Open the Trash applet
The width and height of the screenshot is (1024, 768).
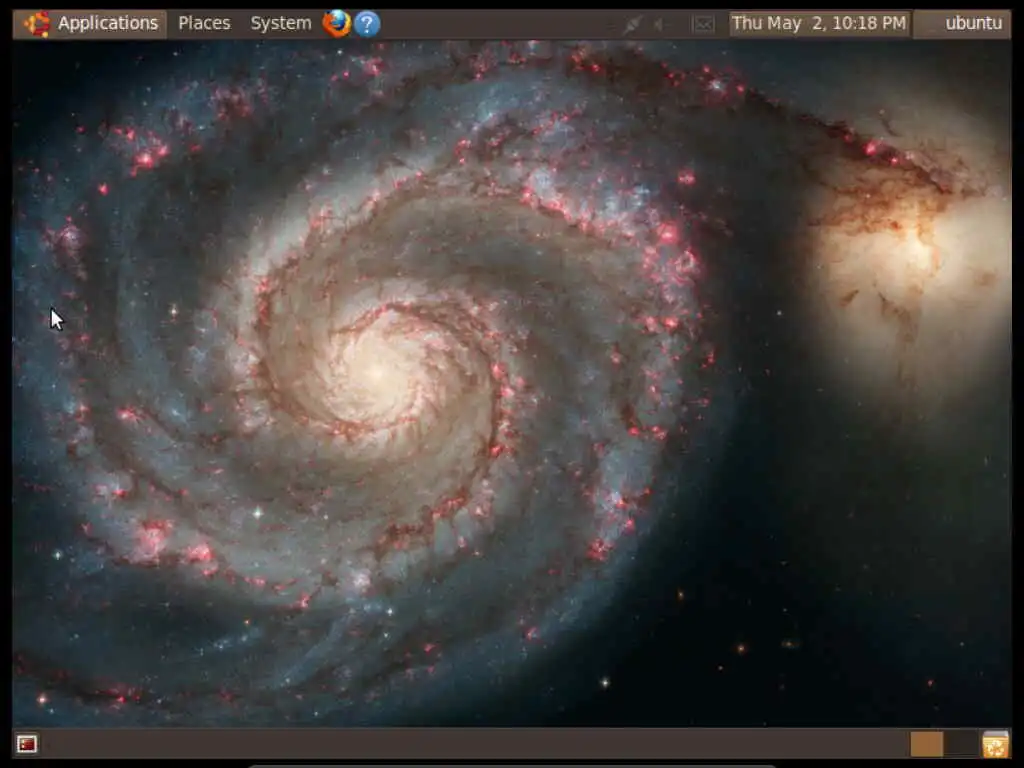[995, 744]
